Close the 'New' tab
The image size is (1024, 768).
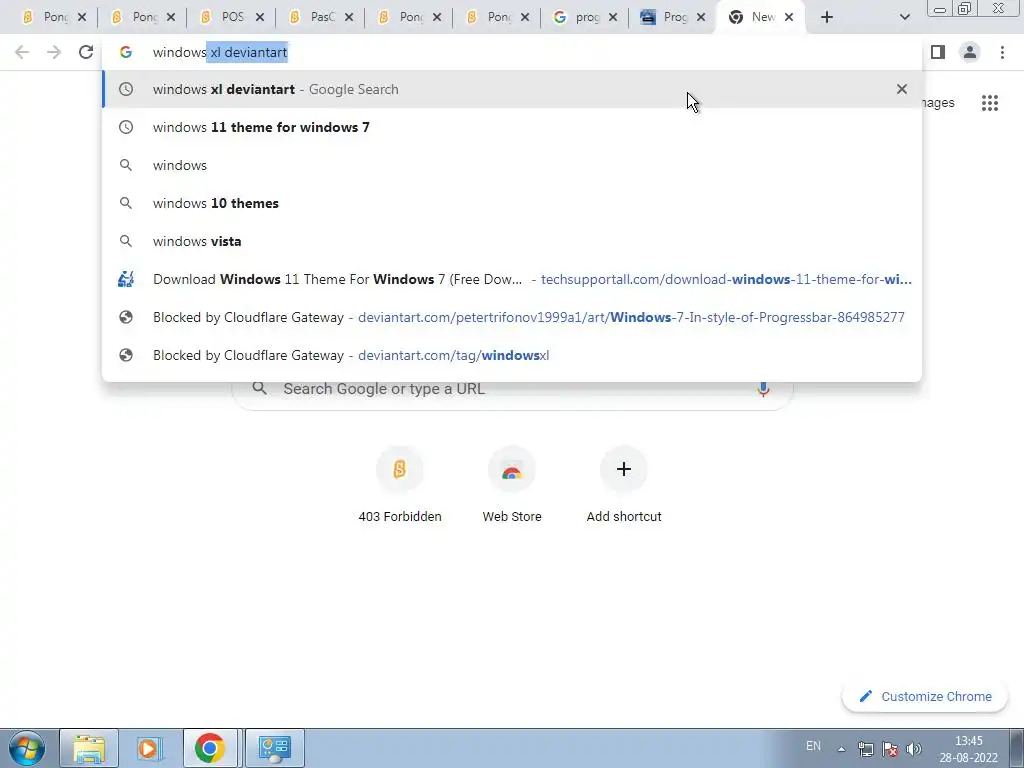pos(789,17)
